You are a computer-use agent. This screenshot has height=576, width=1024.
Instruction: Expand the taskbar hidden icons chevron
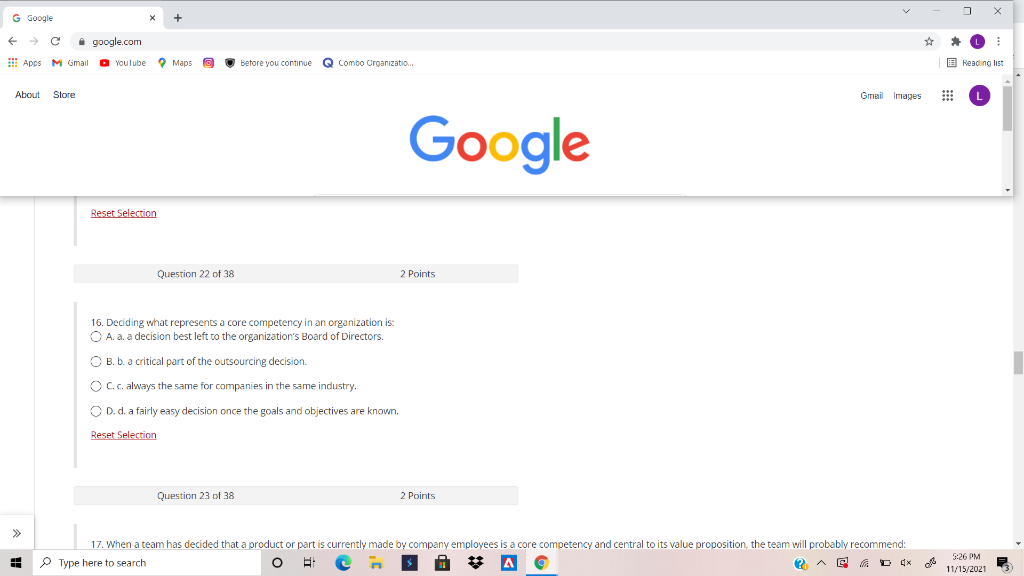(x=821, y=562)
